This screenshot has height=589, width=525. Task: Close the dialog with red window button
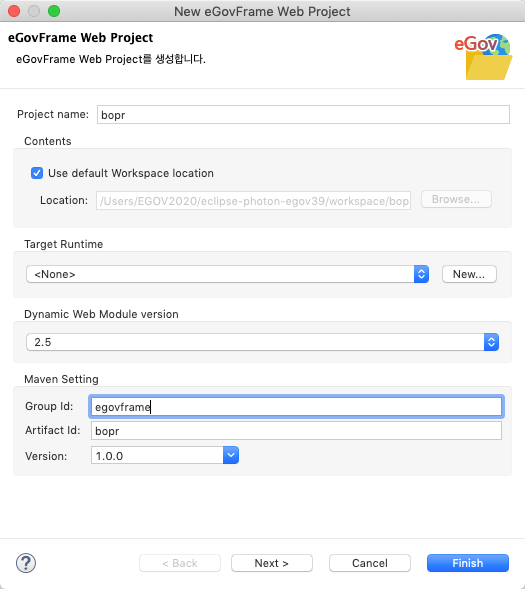(x=14, y=11)
